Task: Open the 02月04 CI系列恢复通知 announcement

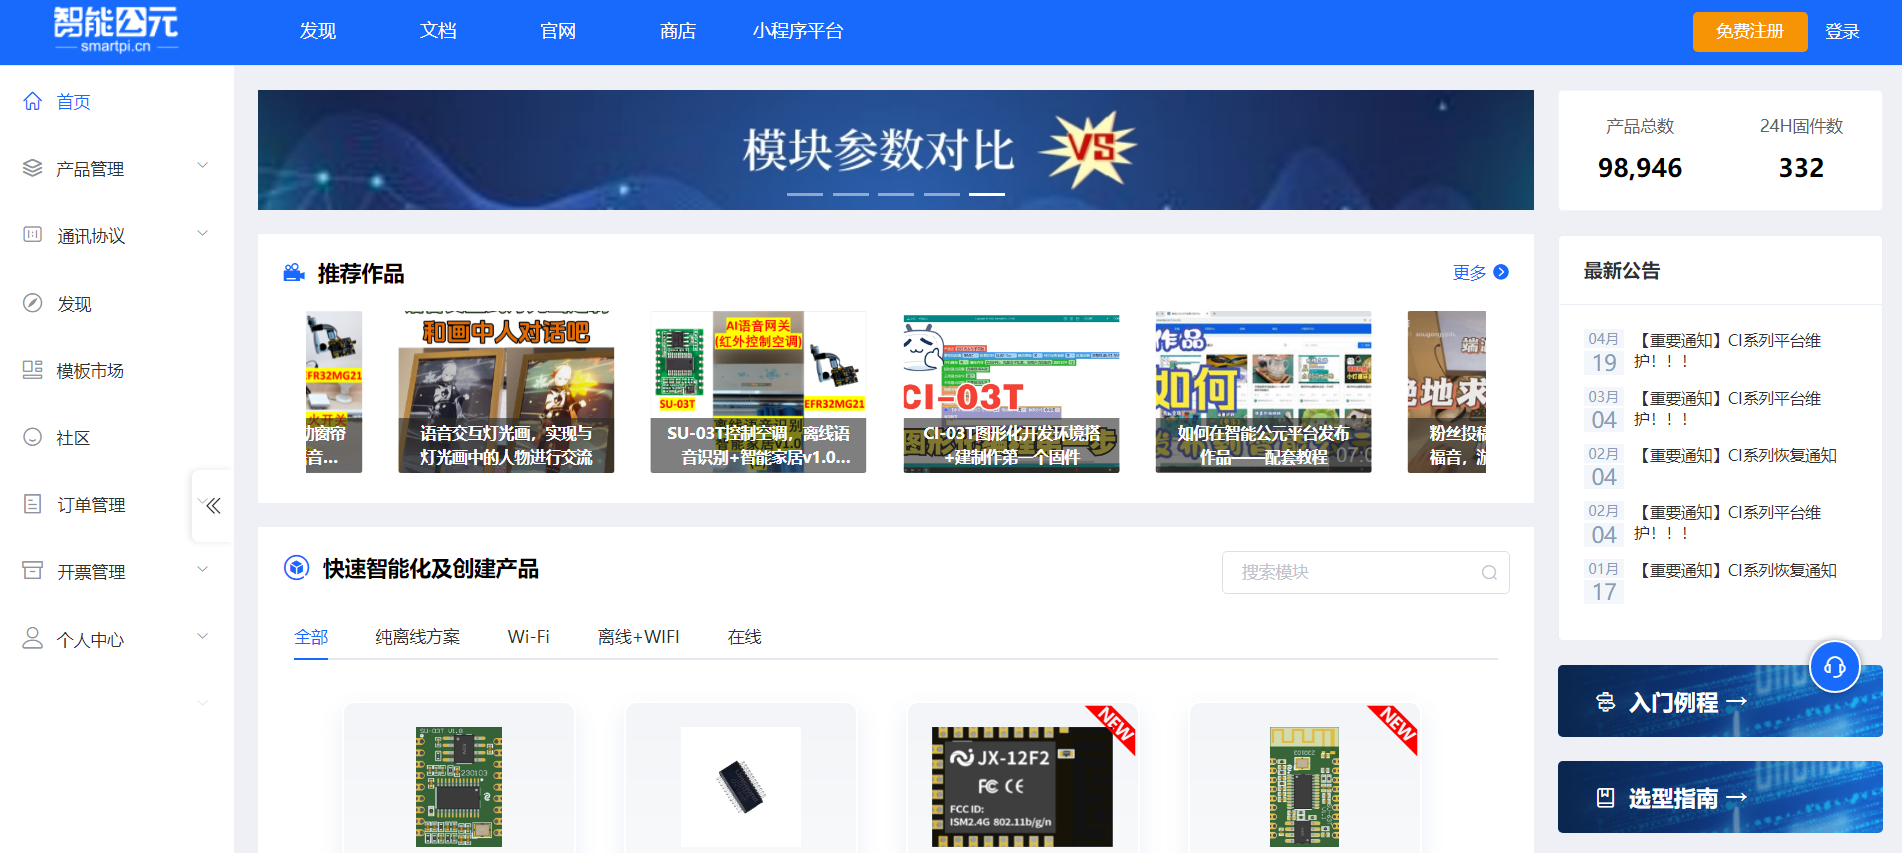Action: (x=1720, y=466)
